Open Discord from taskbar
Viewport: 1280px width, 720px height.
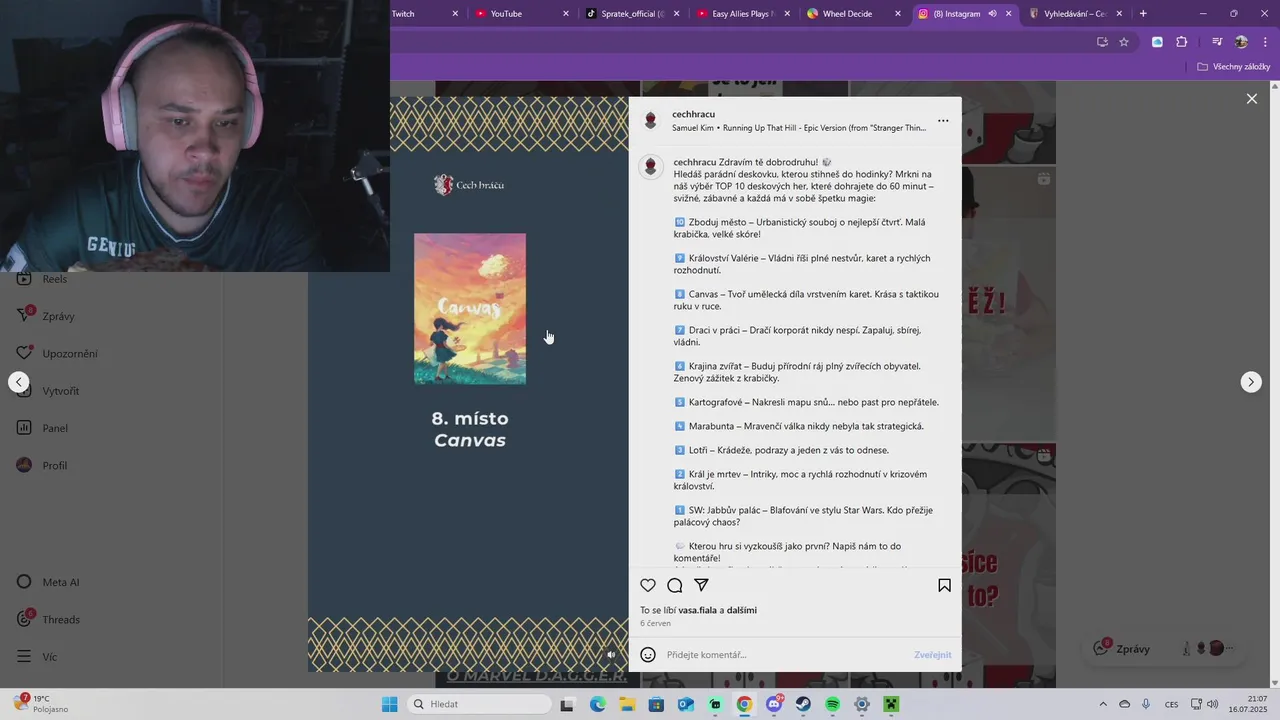tap(774, 704)
